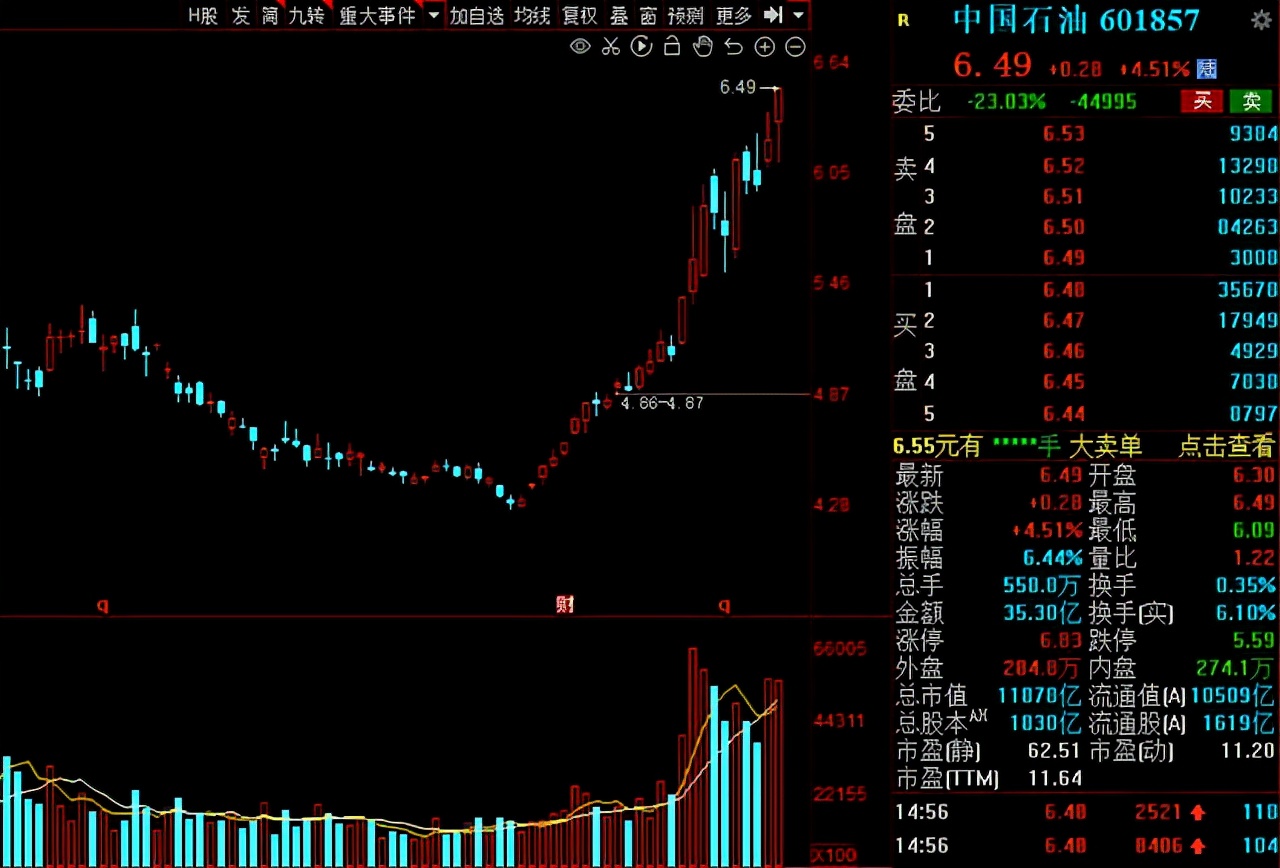The height and width of the screenshot is (868, 1280).
Task: Select buy level 5 price 6.44
Action: [x=1063, y=413]
